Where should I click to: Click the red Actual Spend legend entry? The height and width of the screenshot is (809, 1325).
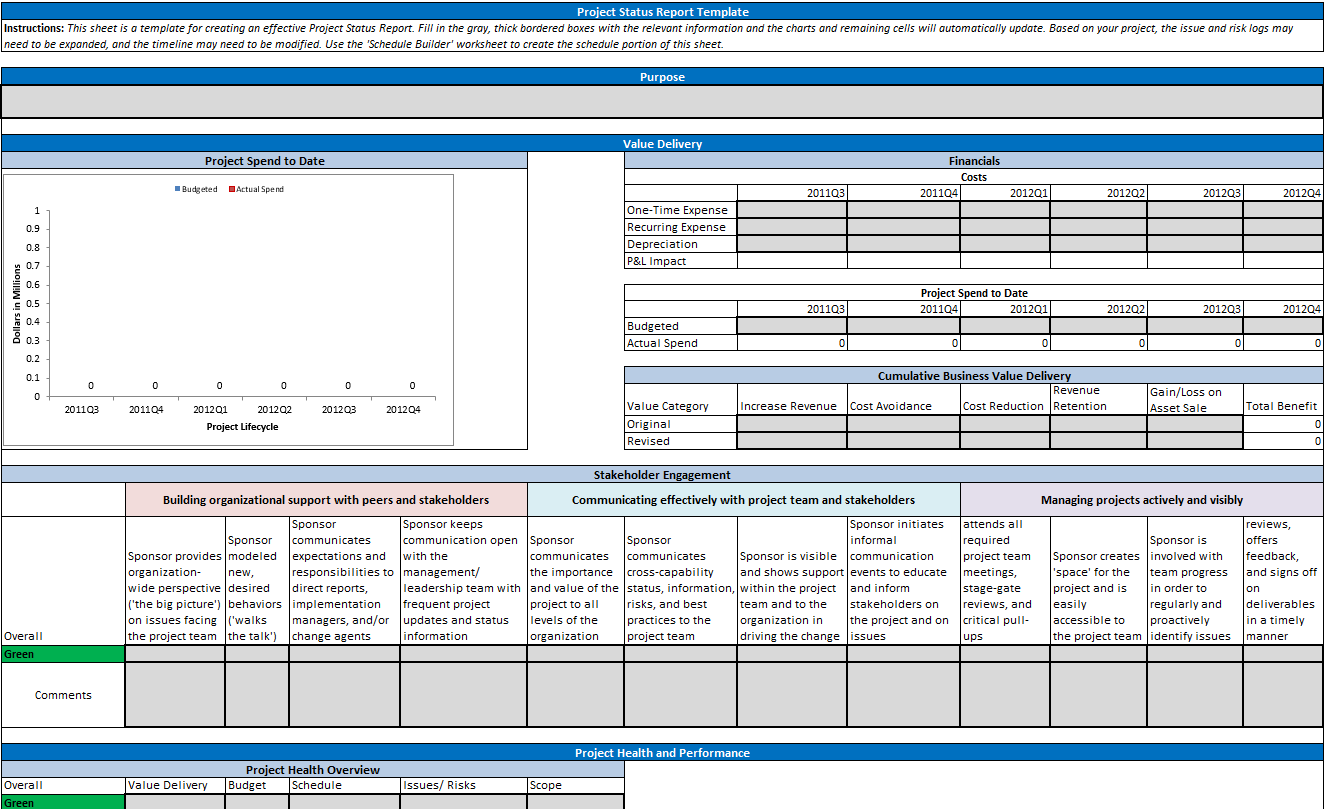click(256, 189)
